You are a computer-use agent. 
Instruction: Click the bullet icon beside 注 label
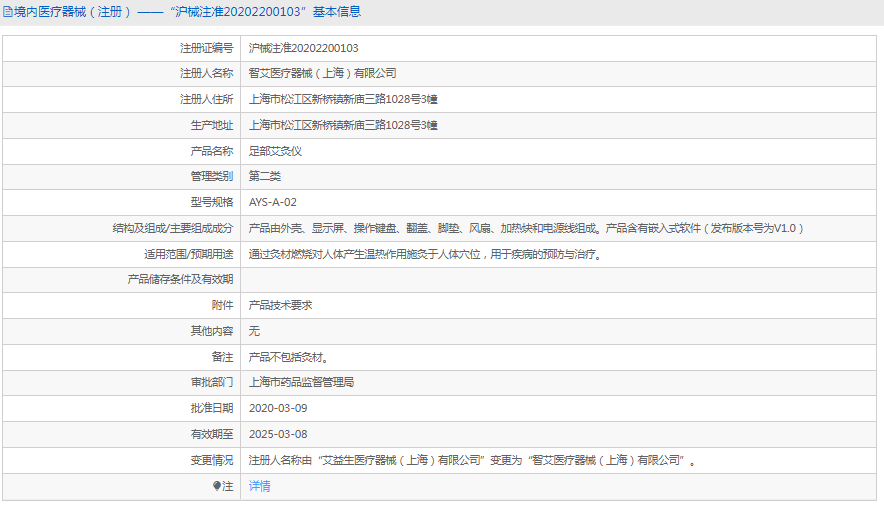[x=216, y=486]
